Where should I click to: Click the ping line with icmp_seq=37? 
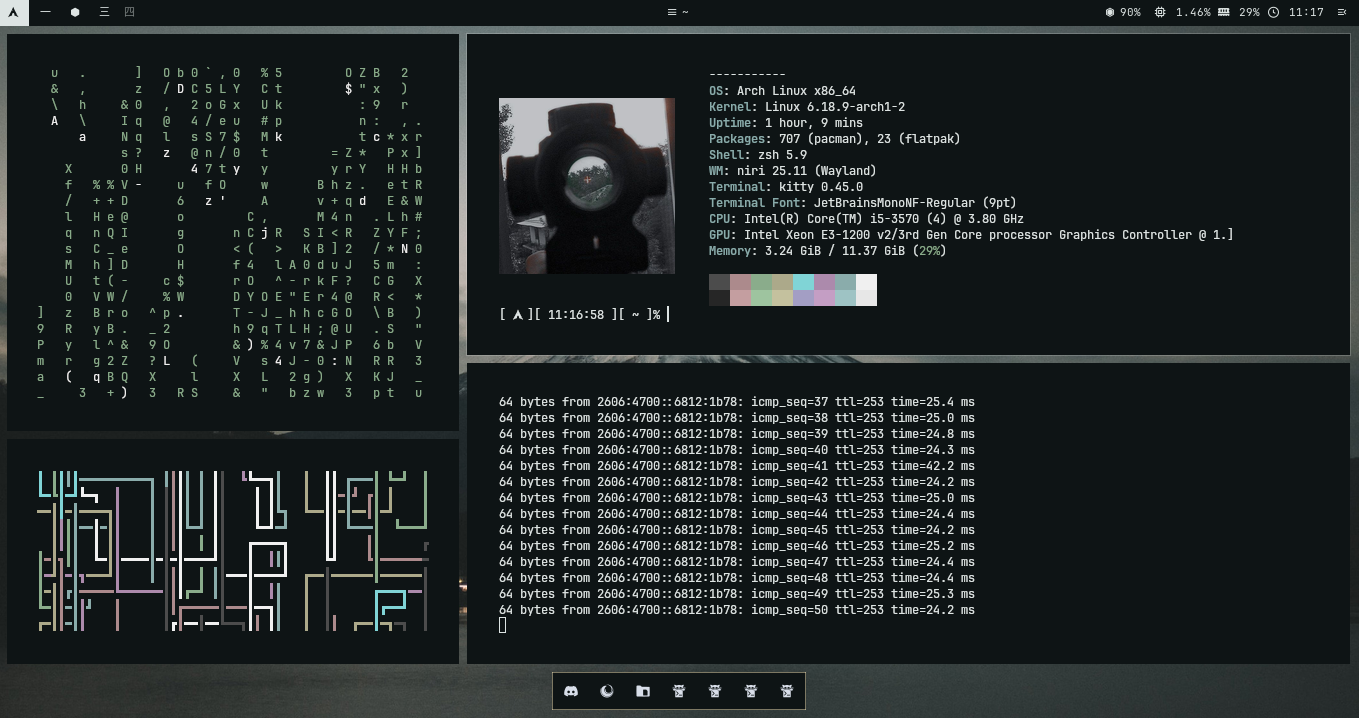pos(737,402)
